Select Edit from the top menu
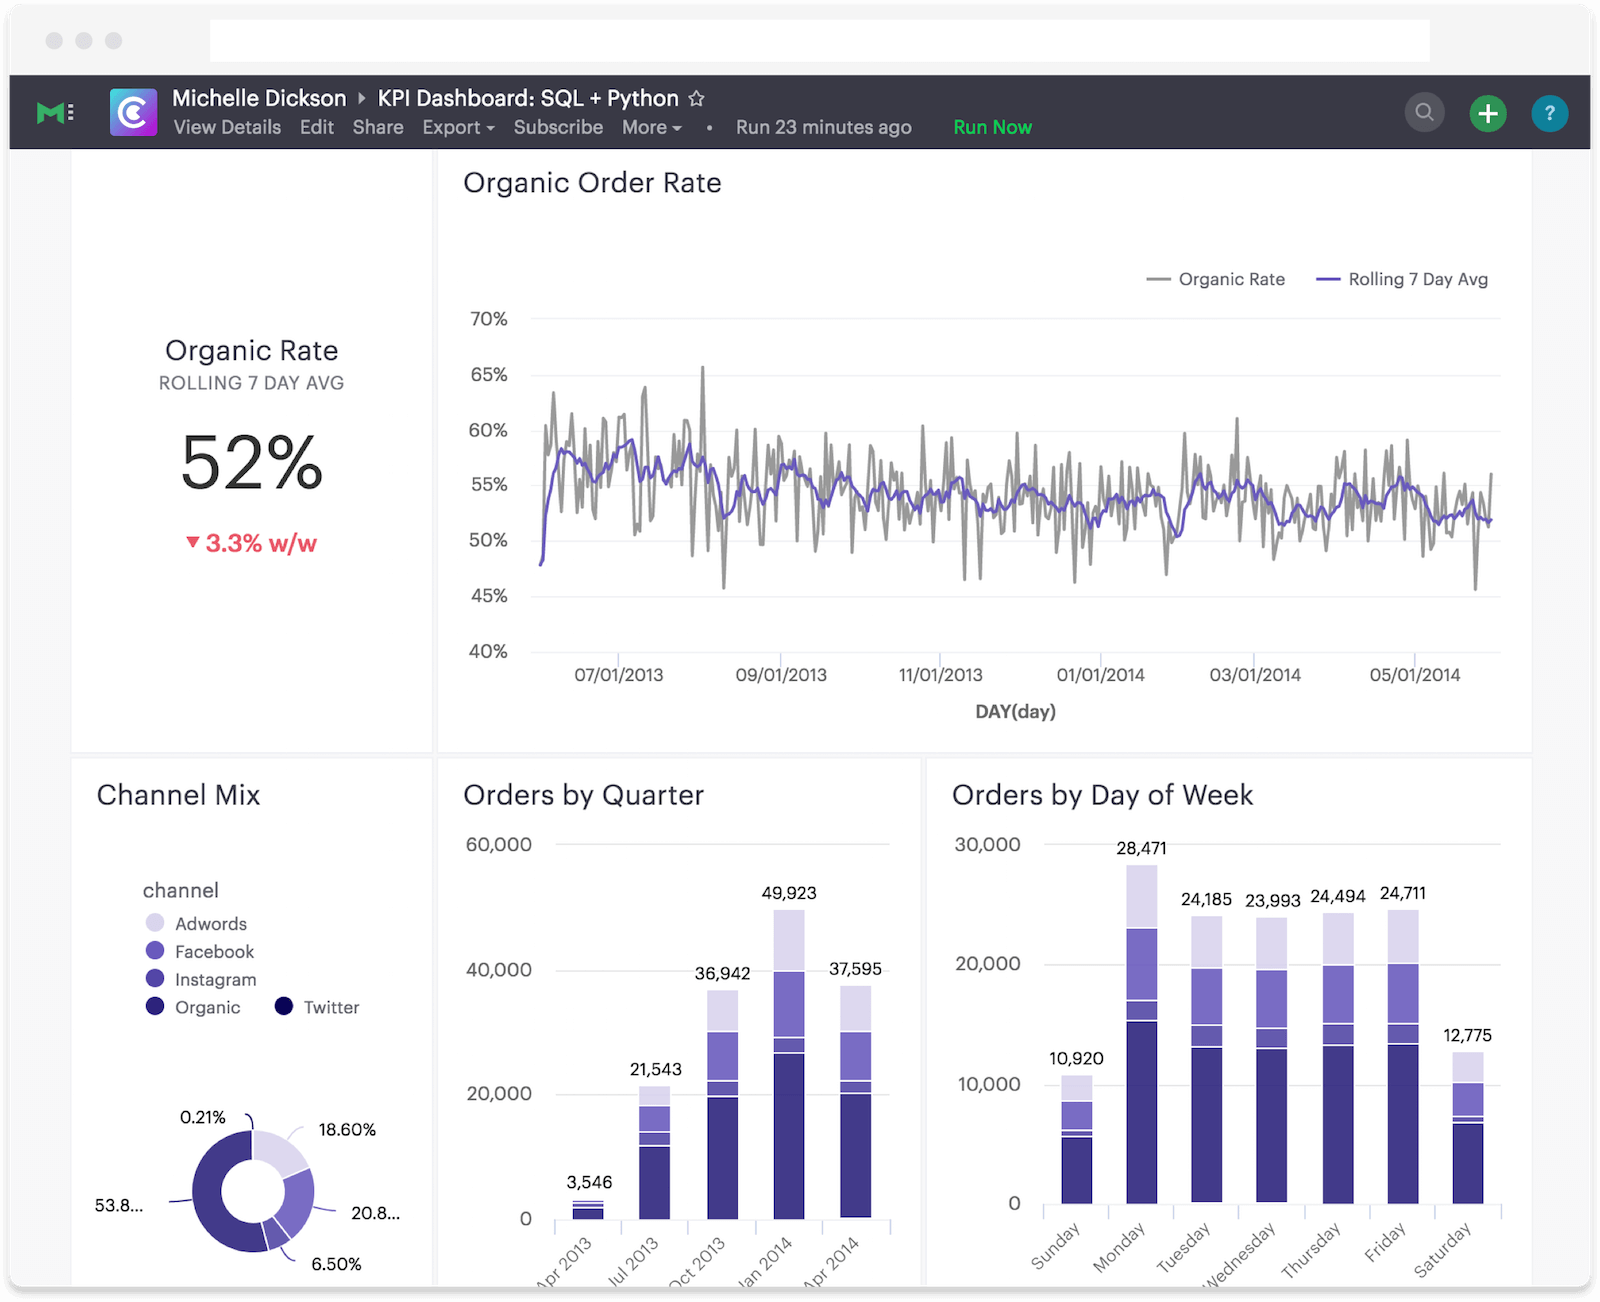This screenshot has height=1302, width=1600. [316, 127]
